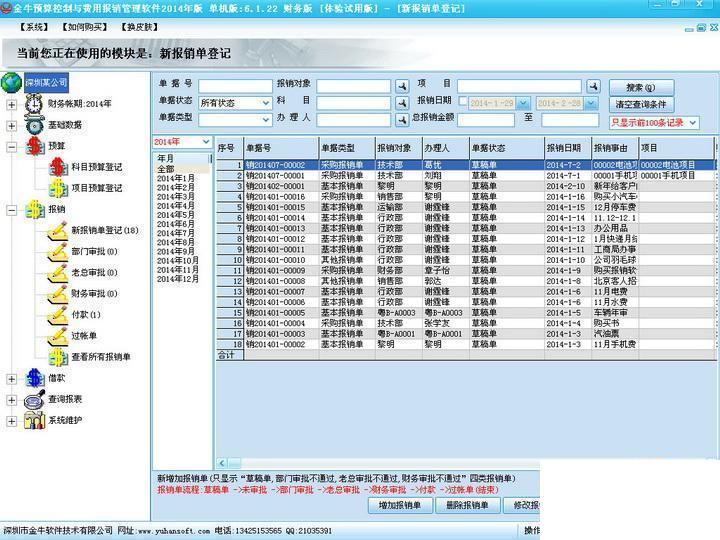
Task: Click the lookup icon next to 报销对象 field
Action: (x=402, y=86)
